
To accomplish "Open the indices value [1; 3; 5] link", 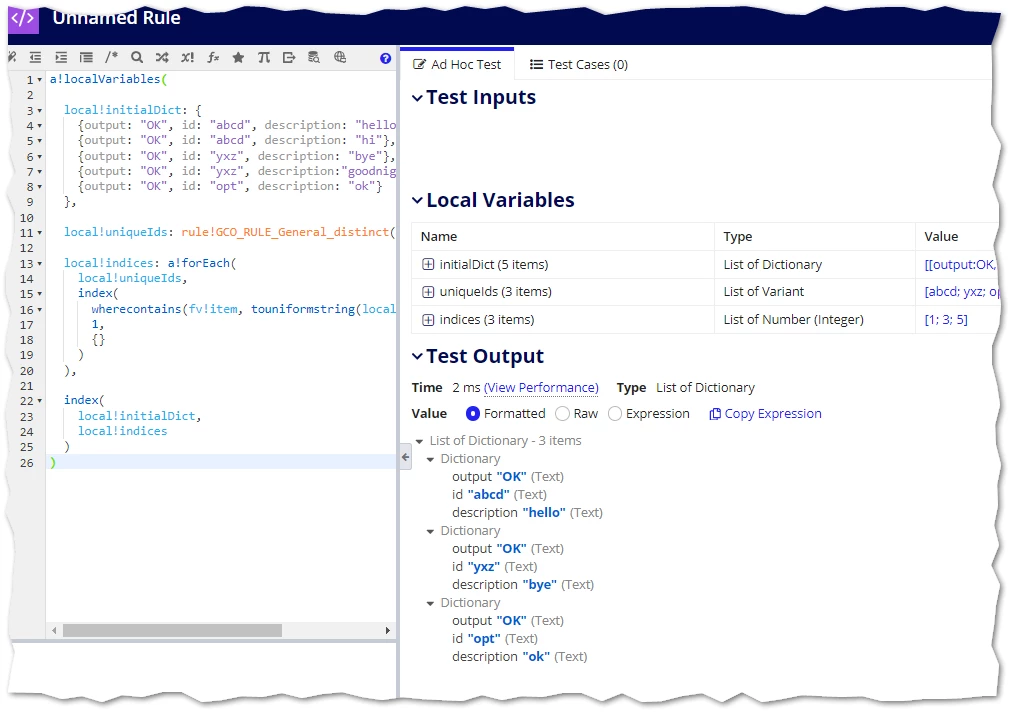I will pos(946,319).
